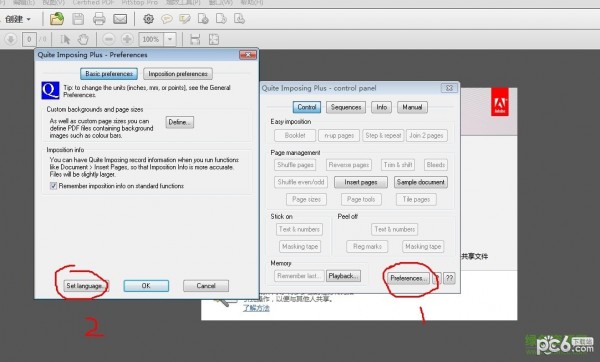Click Stick on Masking tape button
This screenshot has height=362, width=600.
[300, 246]
